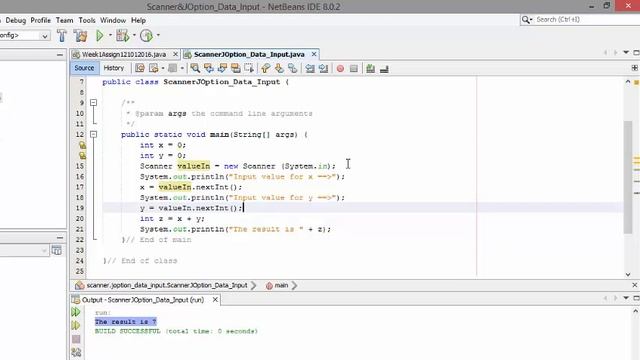The height and width of the screenshot is (360, 640).
Task: Click the hint bulb icon beside int x line
Action: (82, 145)
